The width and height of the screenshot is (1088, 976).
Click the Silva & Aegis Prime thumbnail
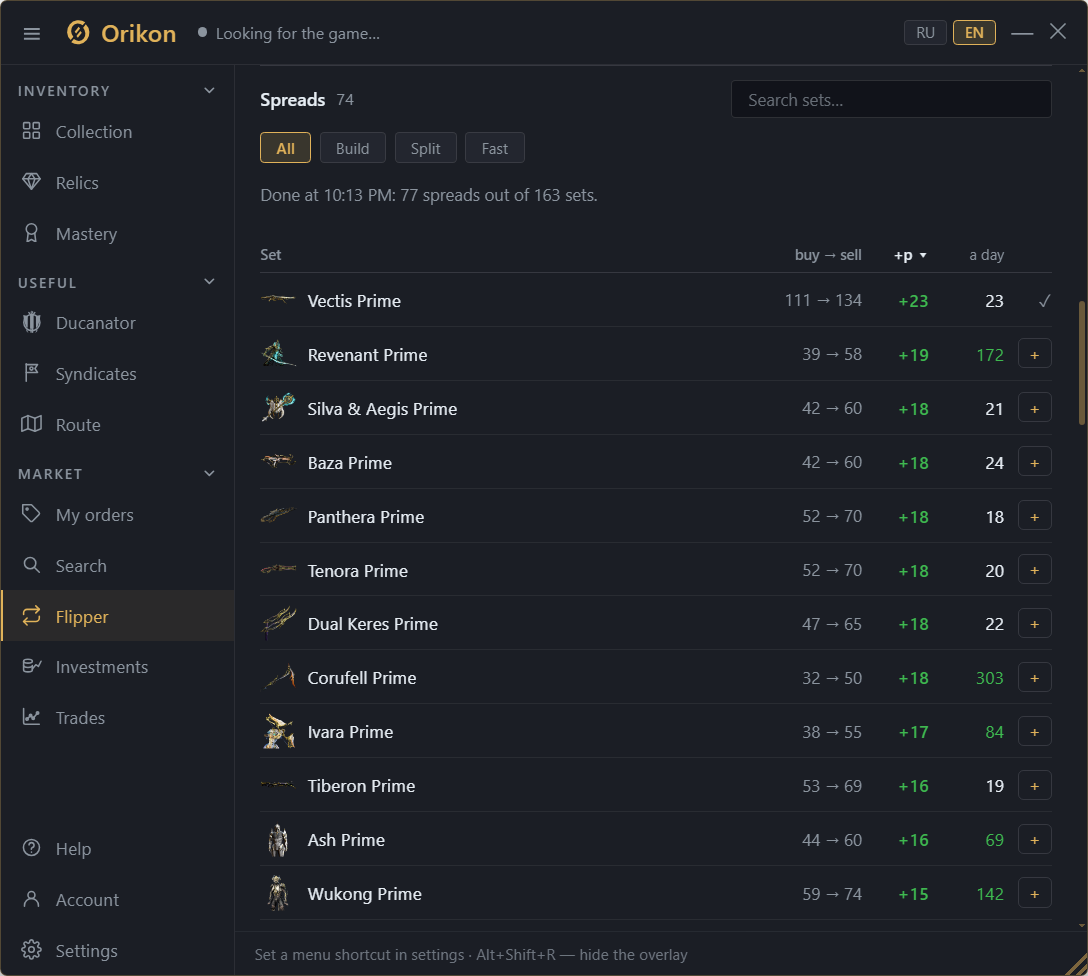[278, 408]
